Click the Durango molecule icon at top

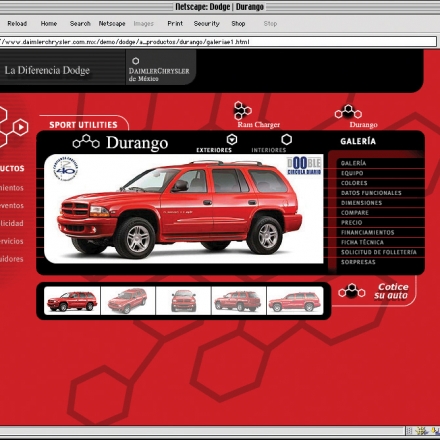348,112
